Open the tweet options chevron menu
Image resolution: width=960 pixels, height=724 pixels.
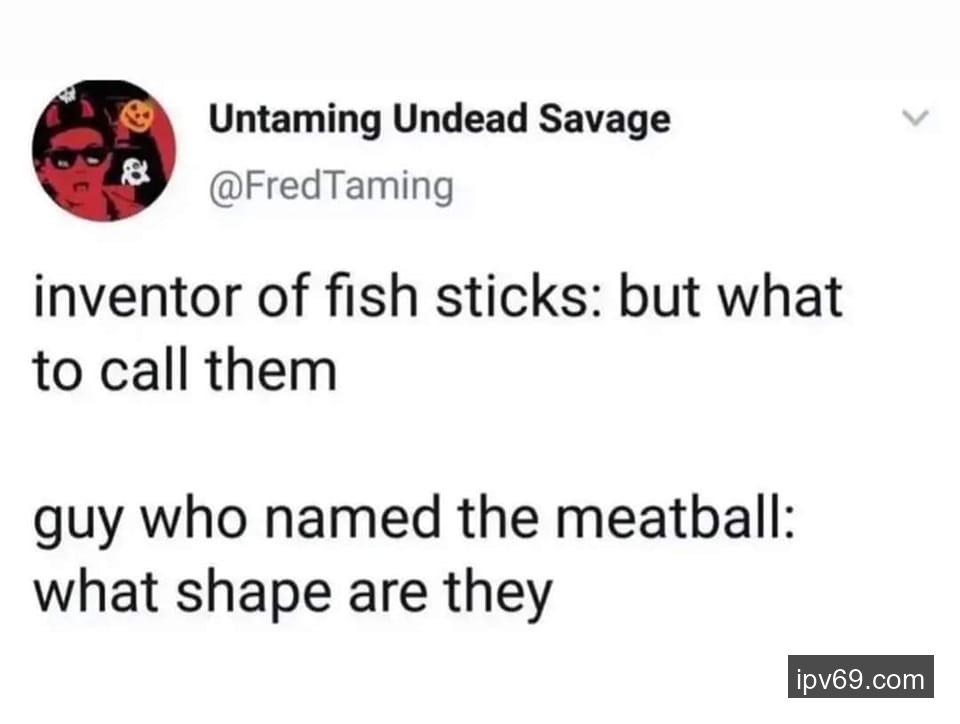tap(909, 119)
